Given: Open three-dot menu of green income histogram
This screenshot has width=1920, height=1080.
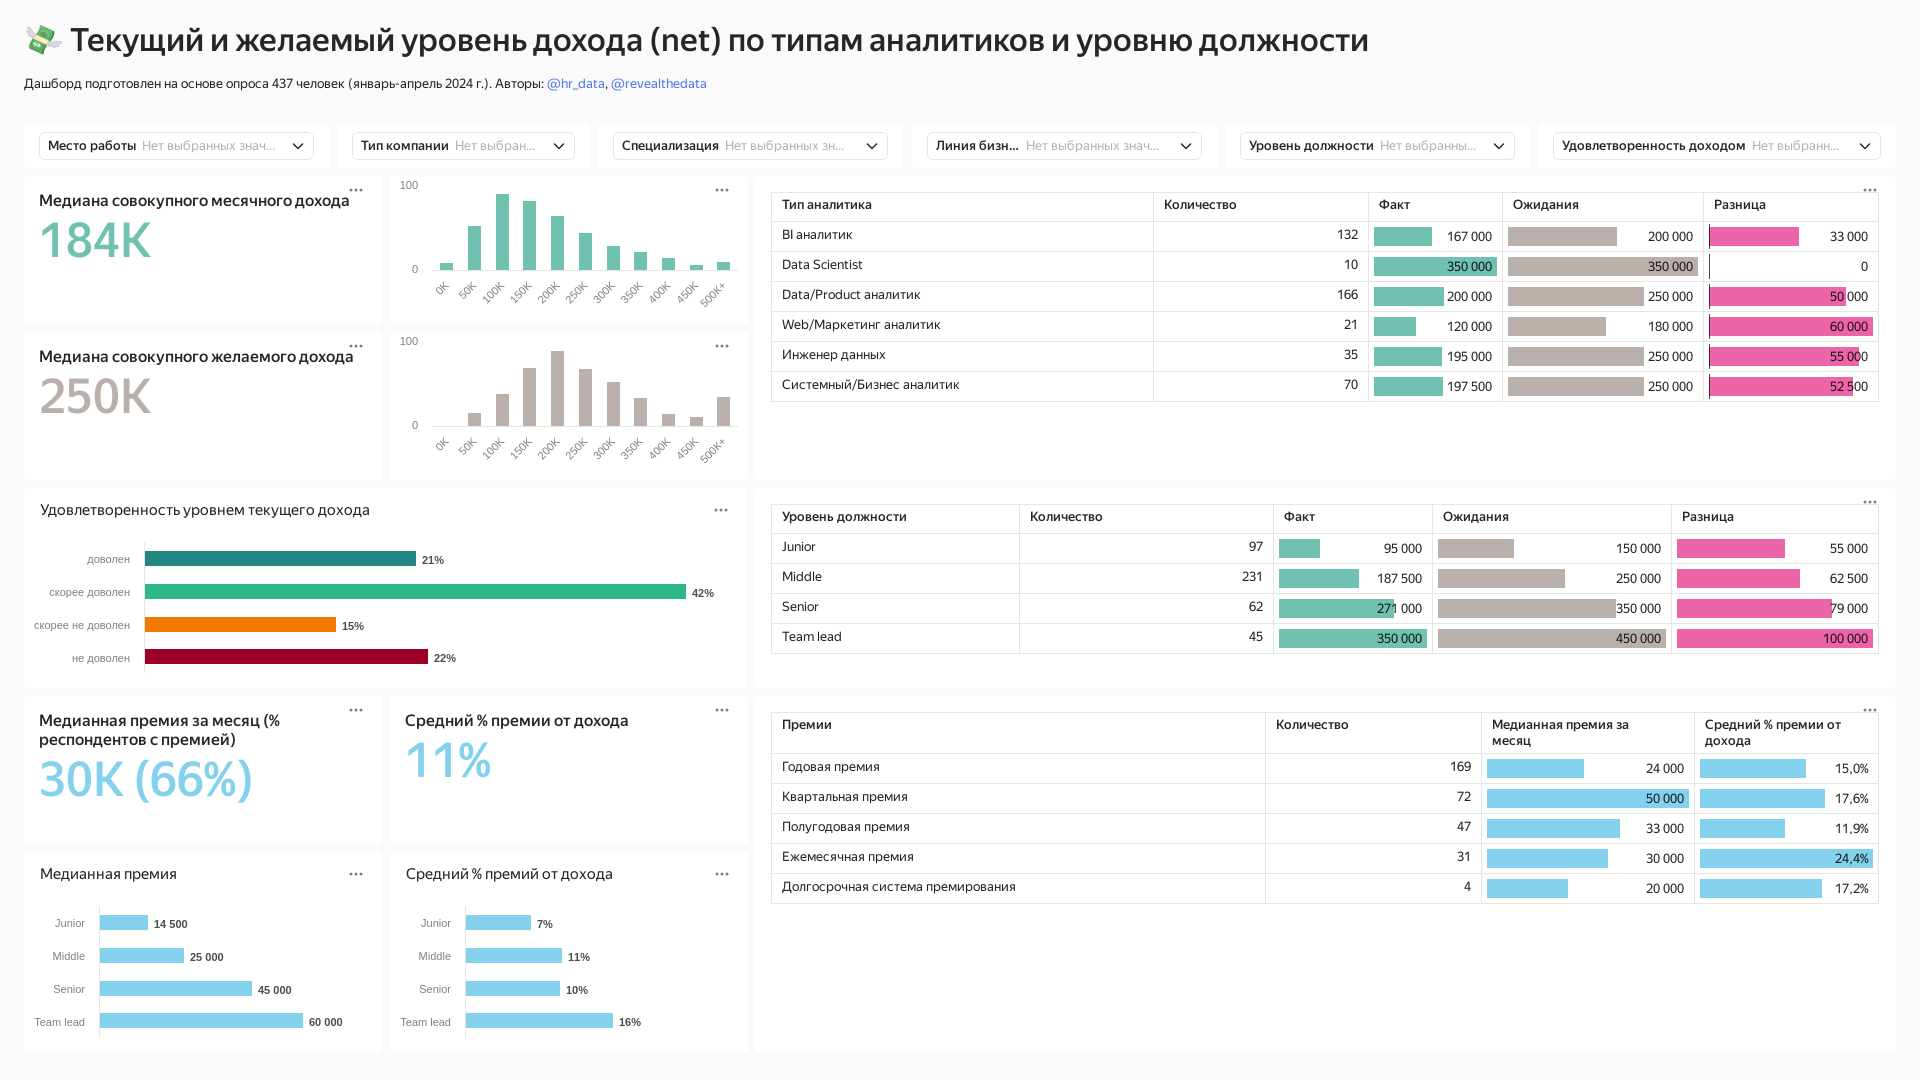Looking at the screenshot, I should (x=722, y=190).
